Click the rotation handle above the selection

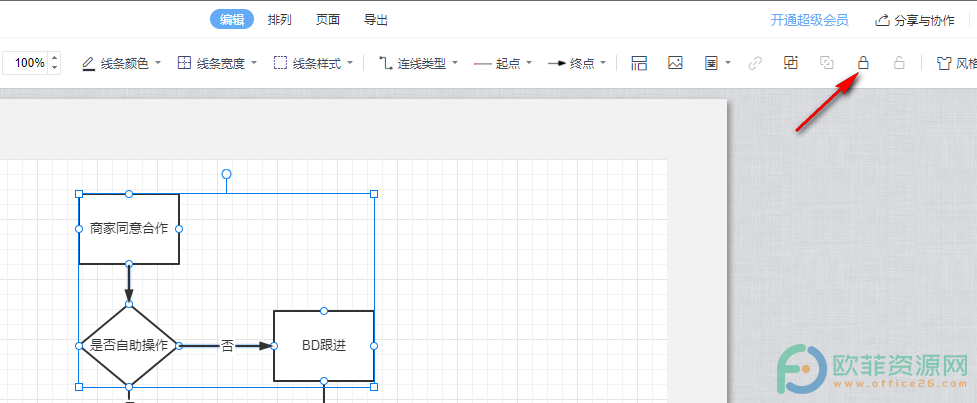tap(227, 173)
